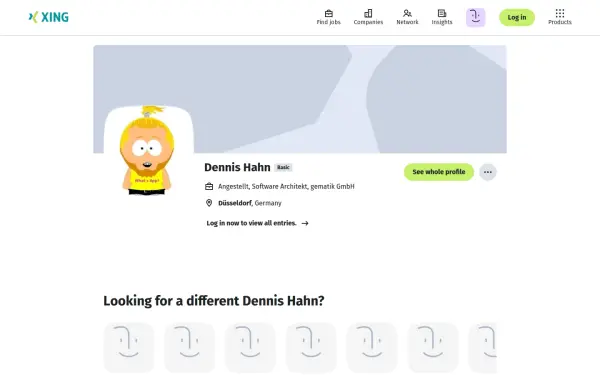Viewport: 600px width, 375px height.
Task: Click the 'Düsseldorf, Germany' location text
Action: [249, 203]
